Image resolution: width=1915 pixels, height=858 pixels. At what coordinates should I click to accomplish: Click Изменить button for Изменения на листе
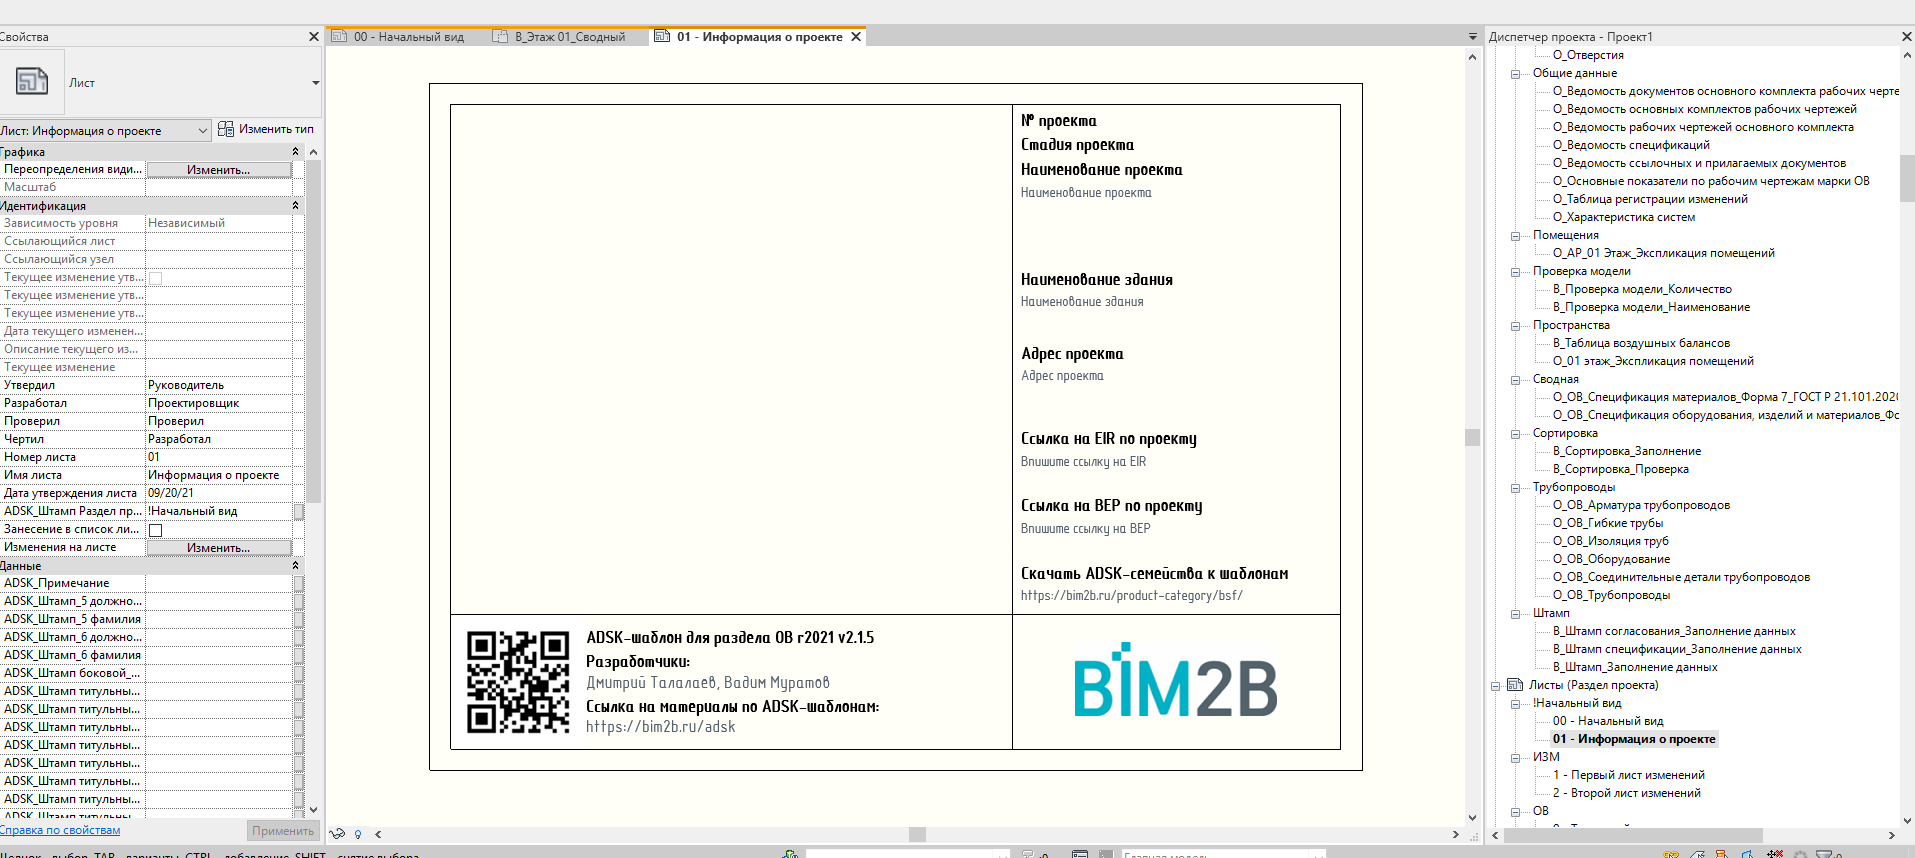[218, 548]
